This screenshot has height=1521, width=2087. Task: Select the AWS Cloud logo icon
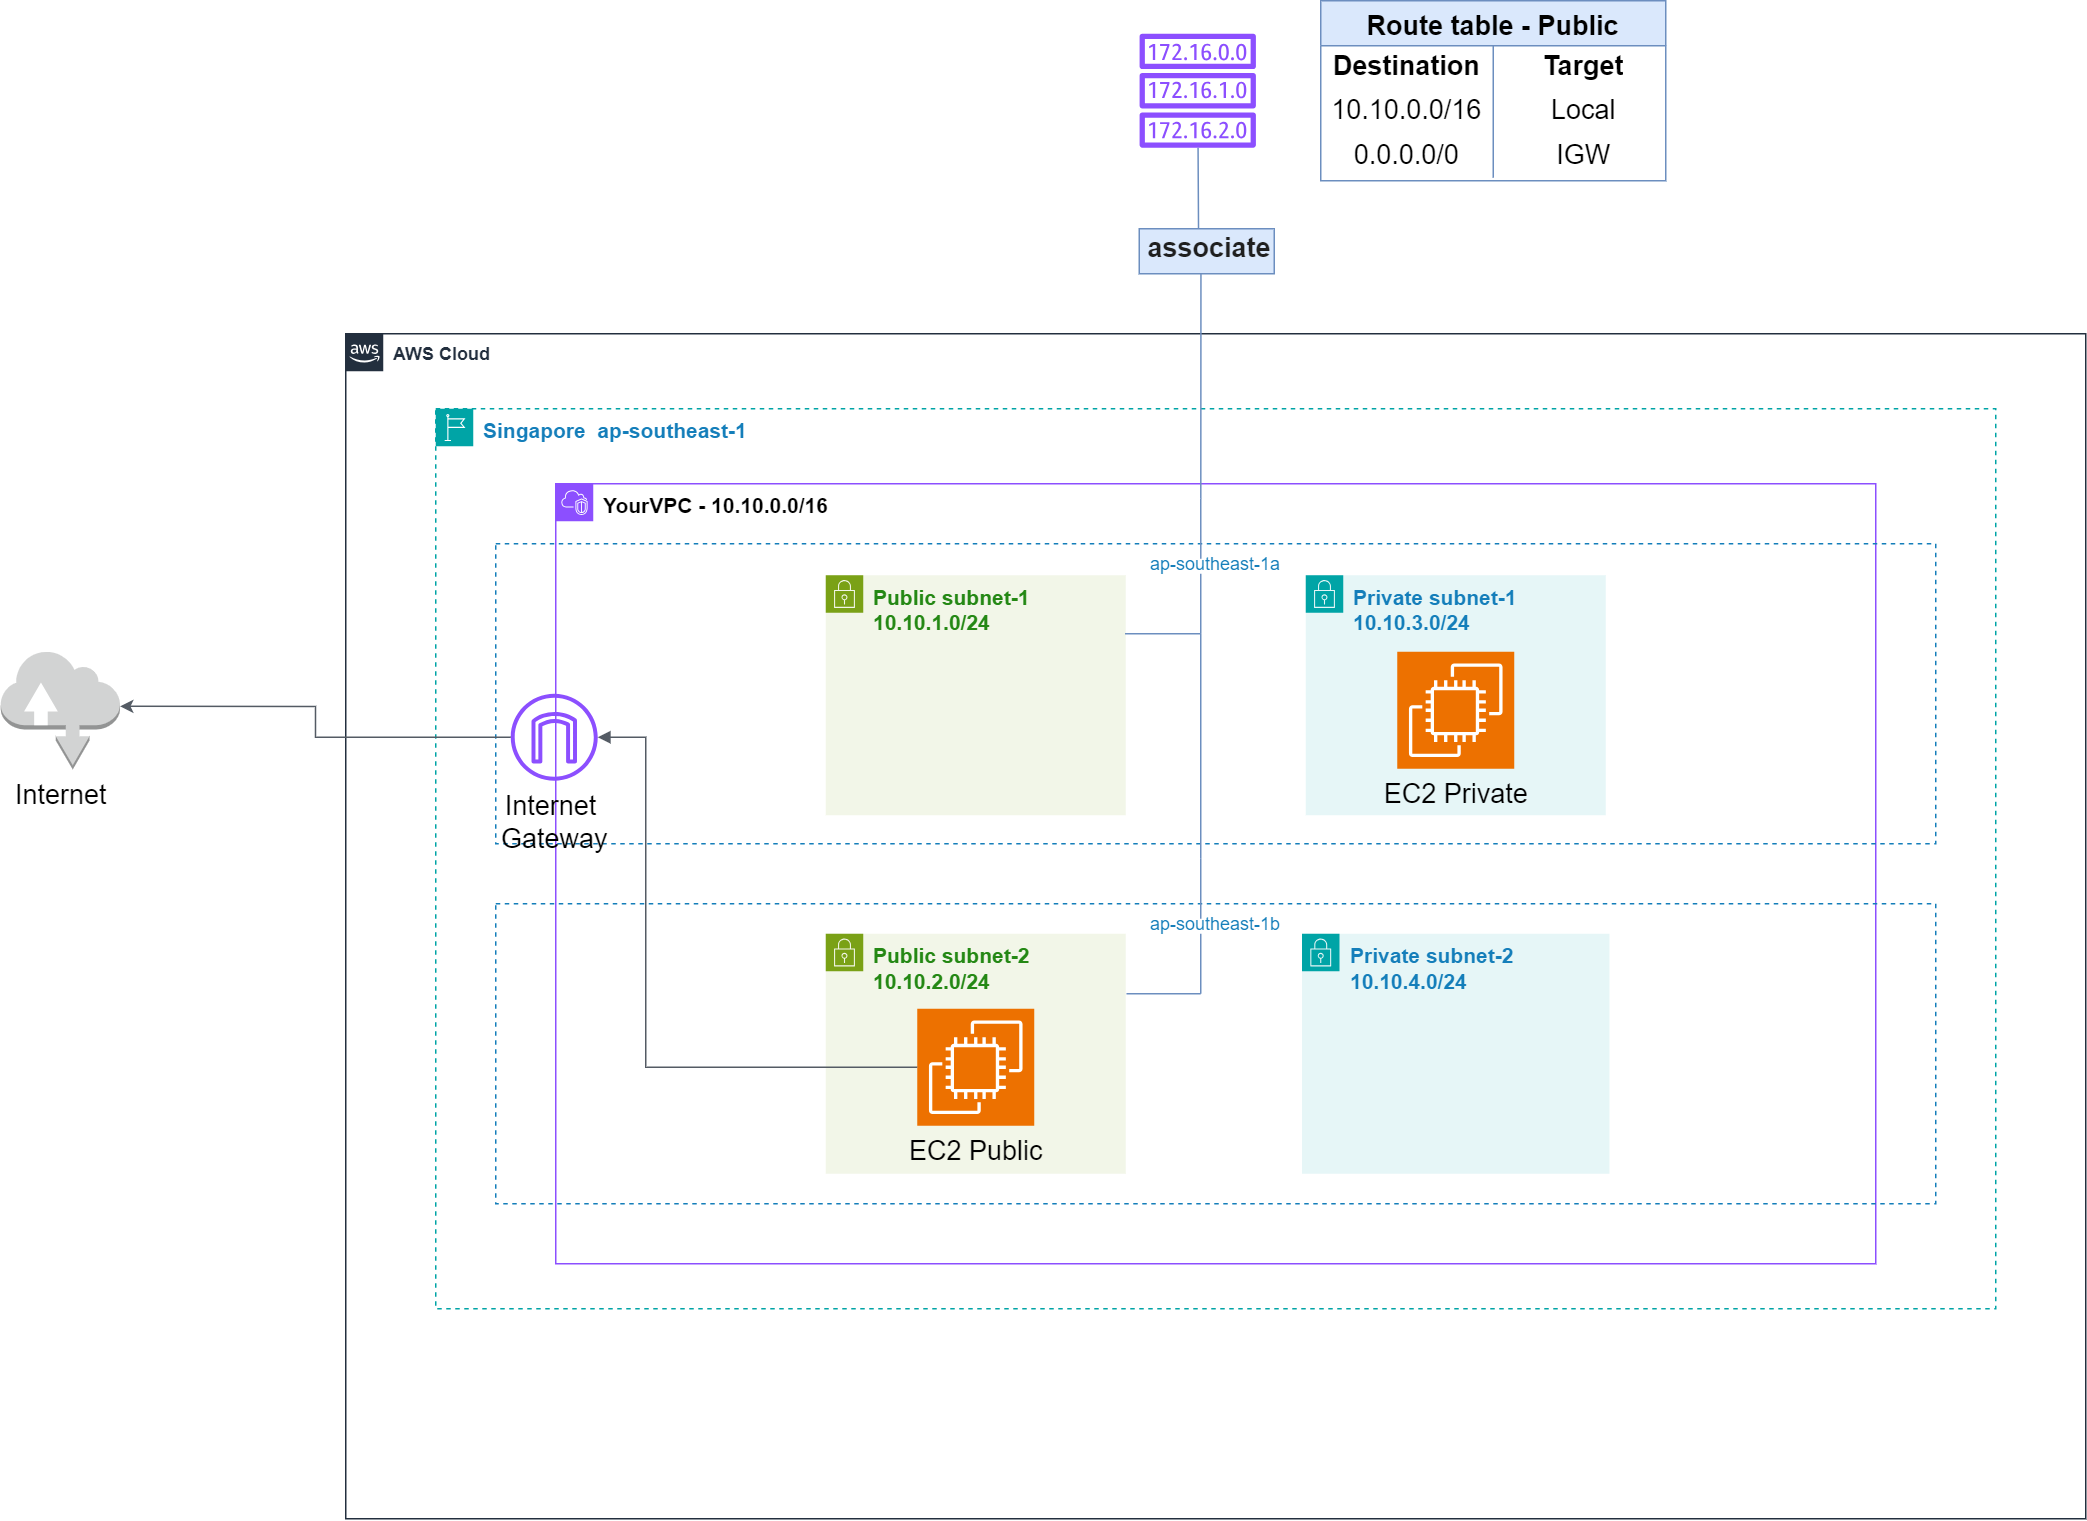[x=364, y=352]
